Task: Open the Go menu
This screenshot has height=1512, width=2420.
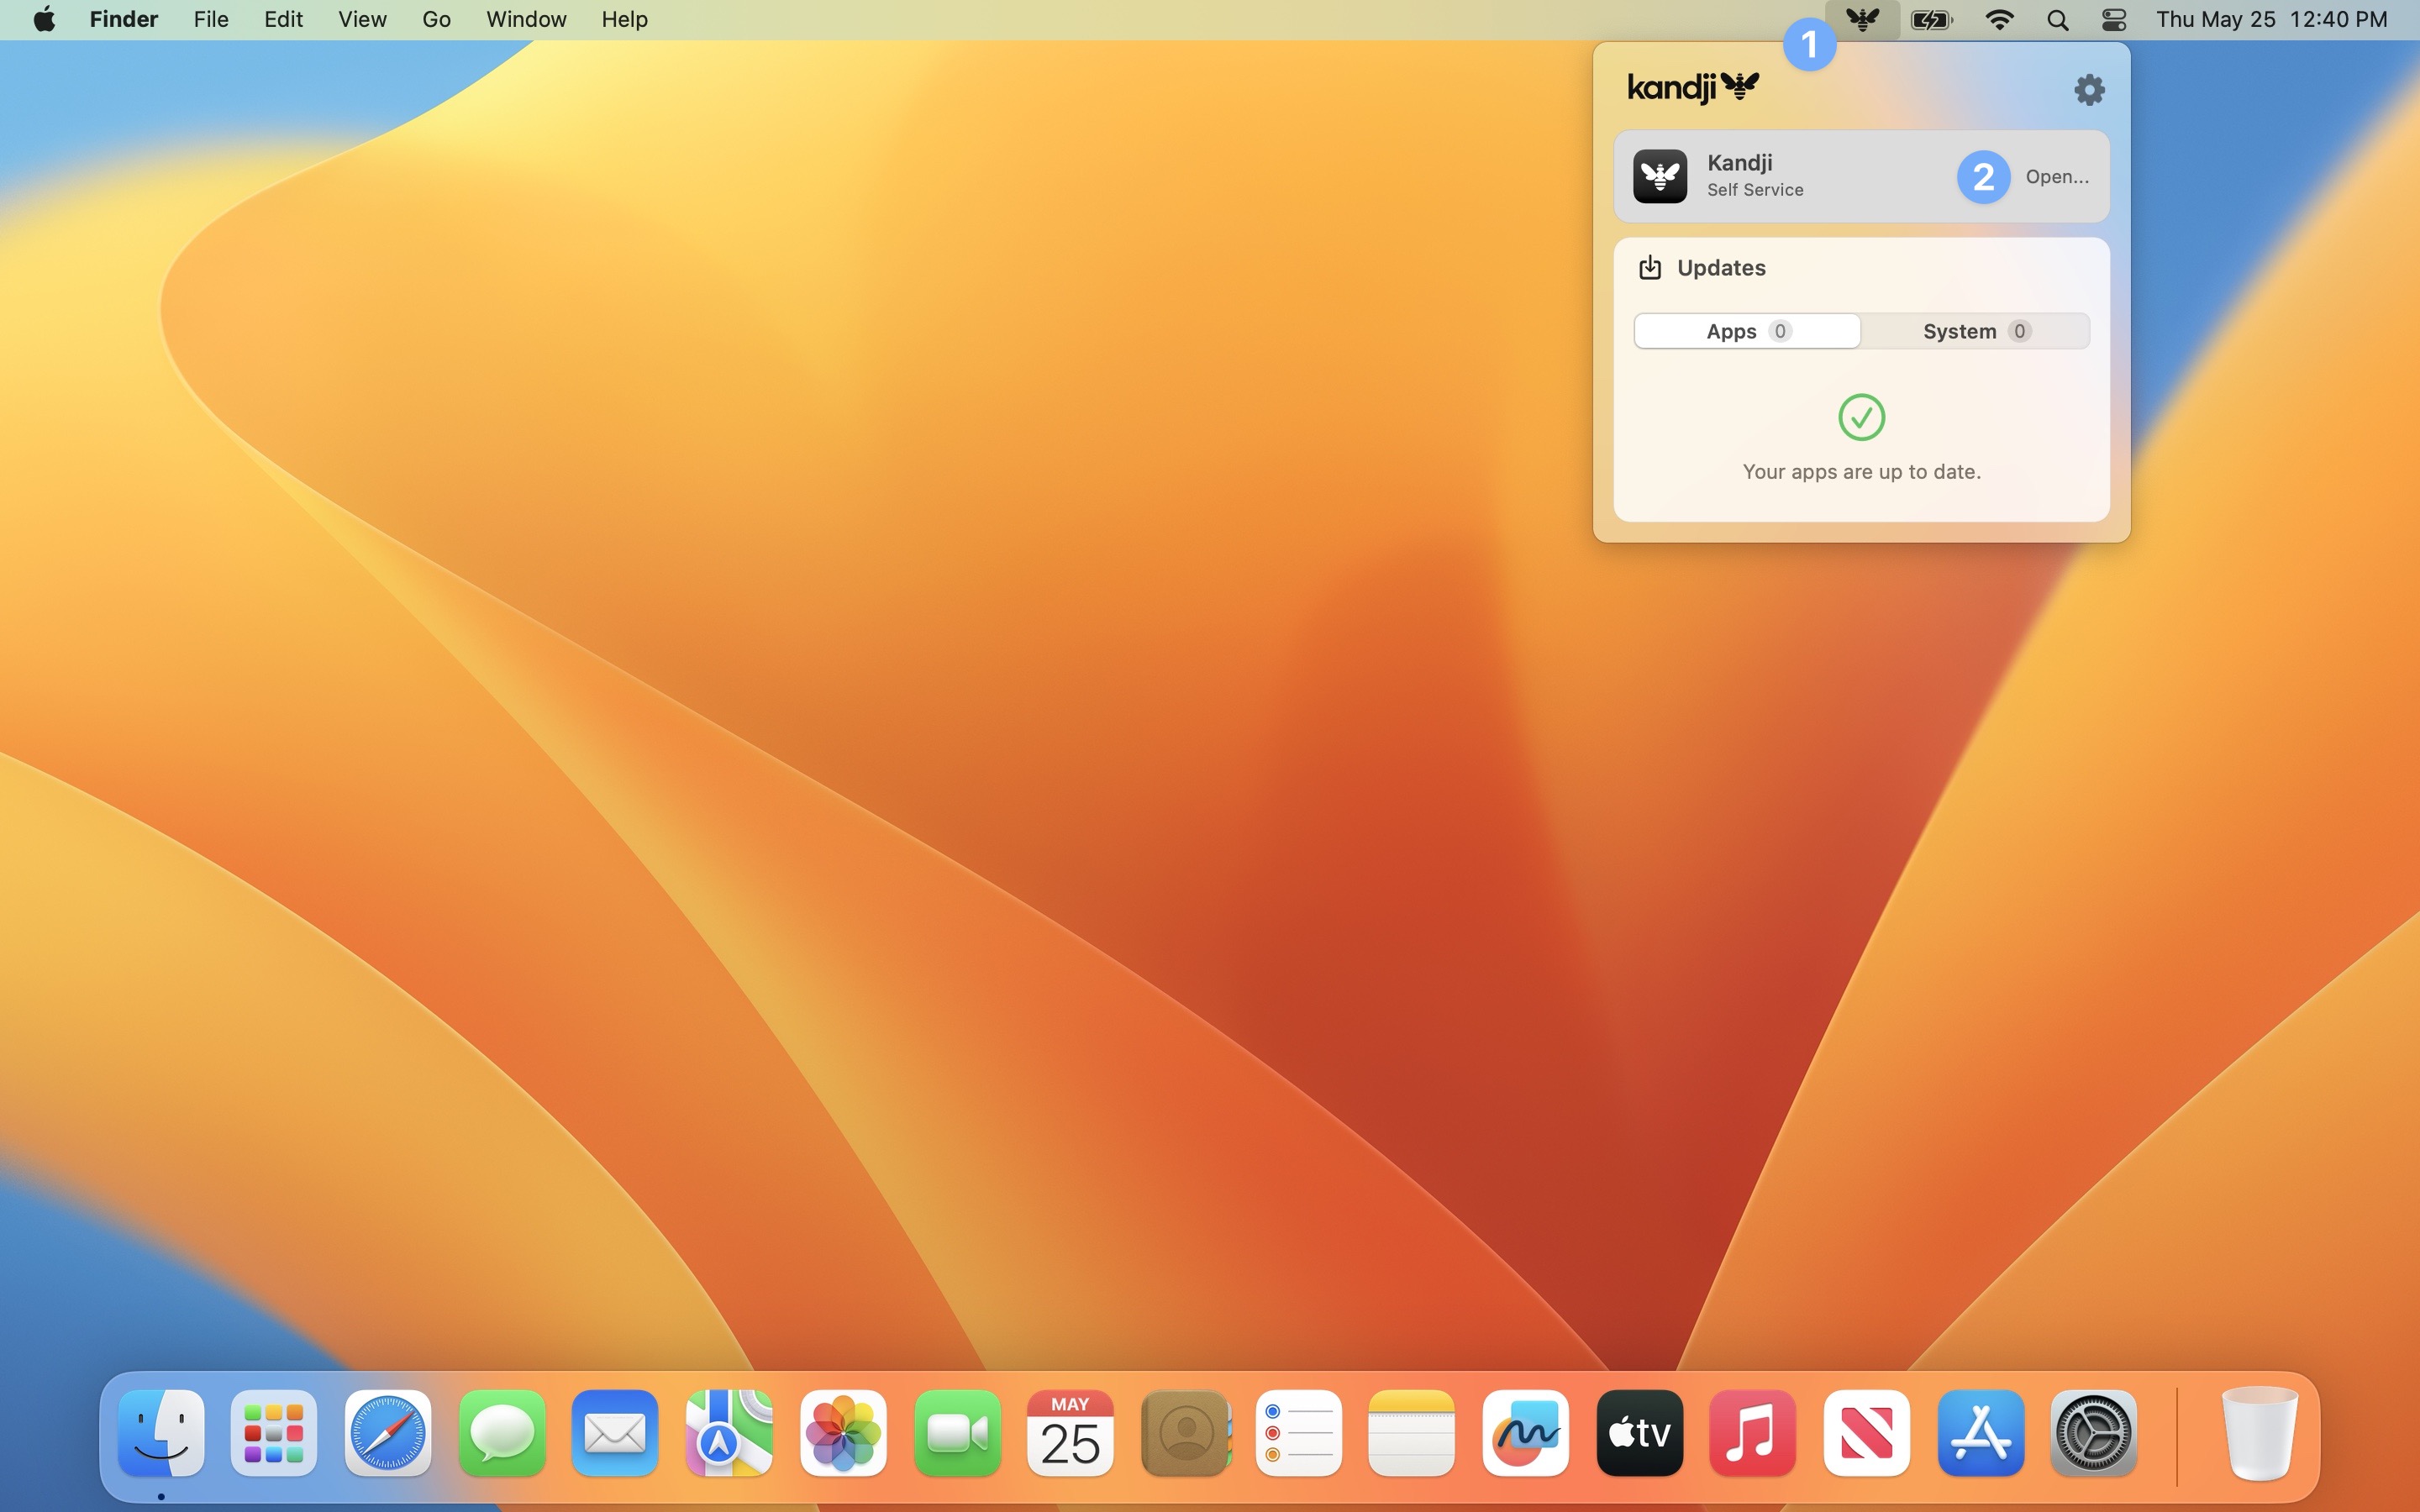Action: click(436, 19)
